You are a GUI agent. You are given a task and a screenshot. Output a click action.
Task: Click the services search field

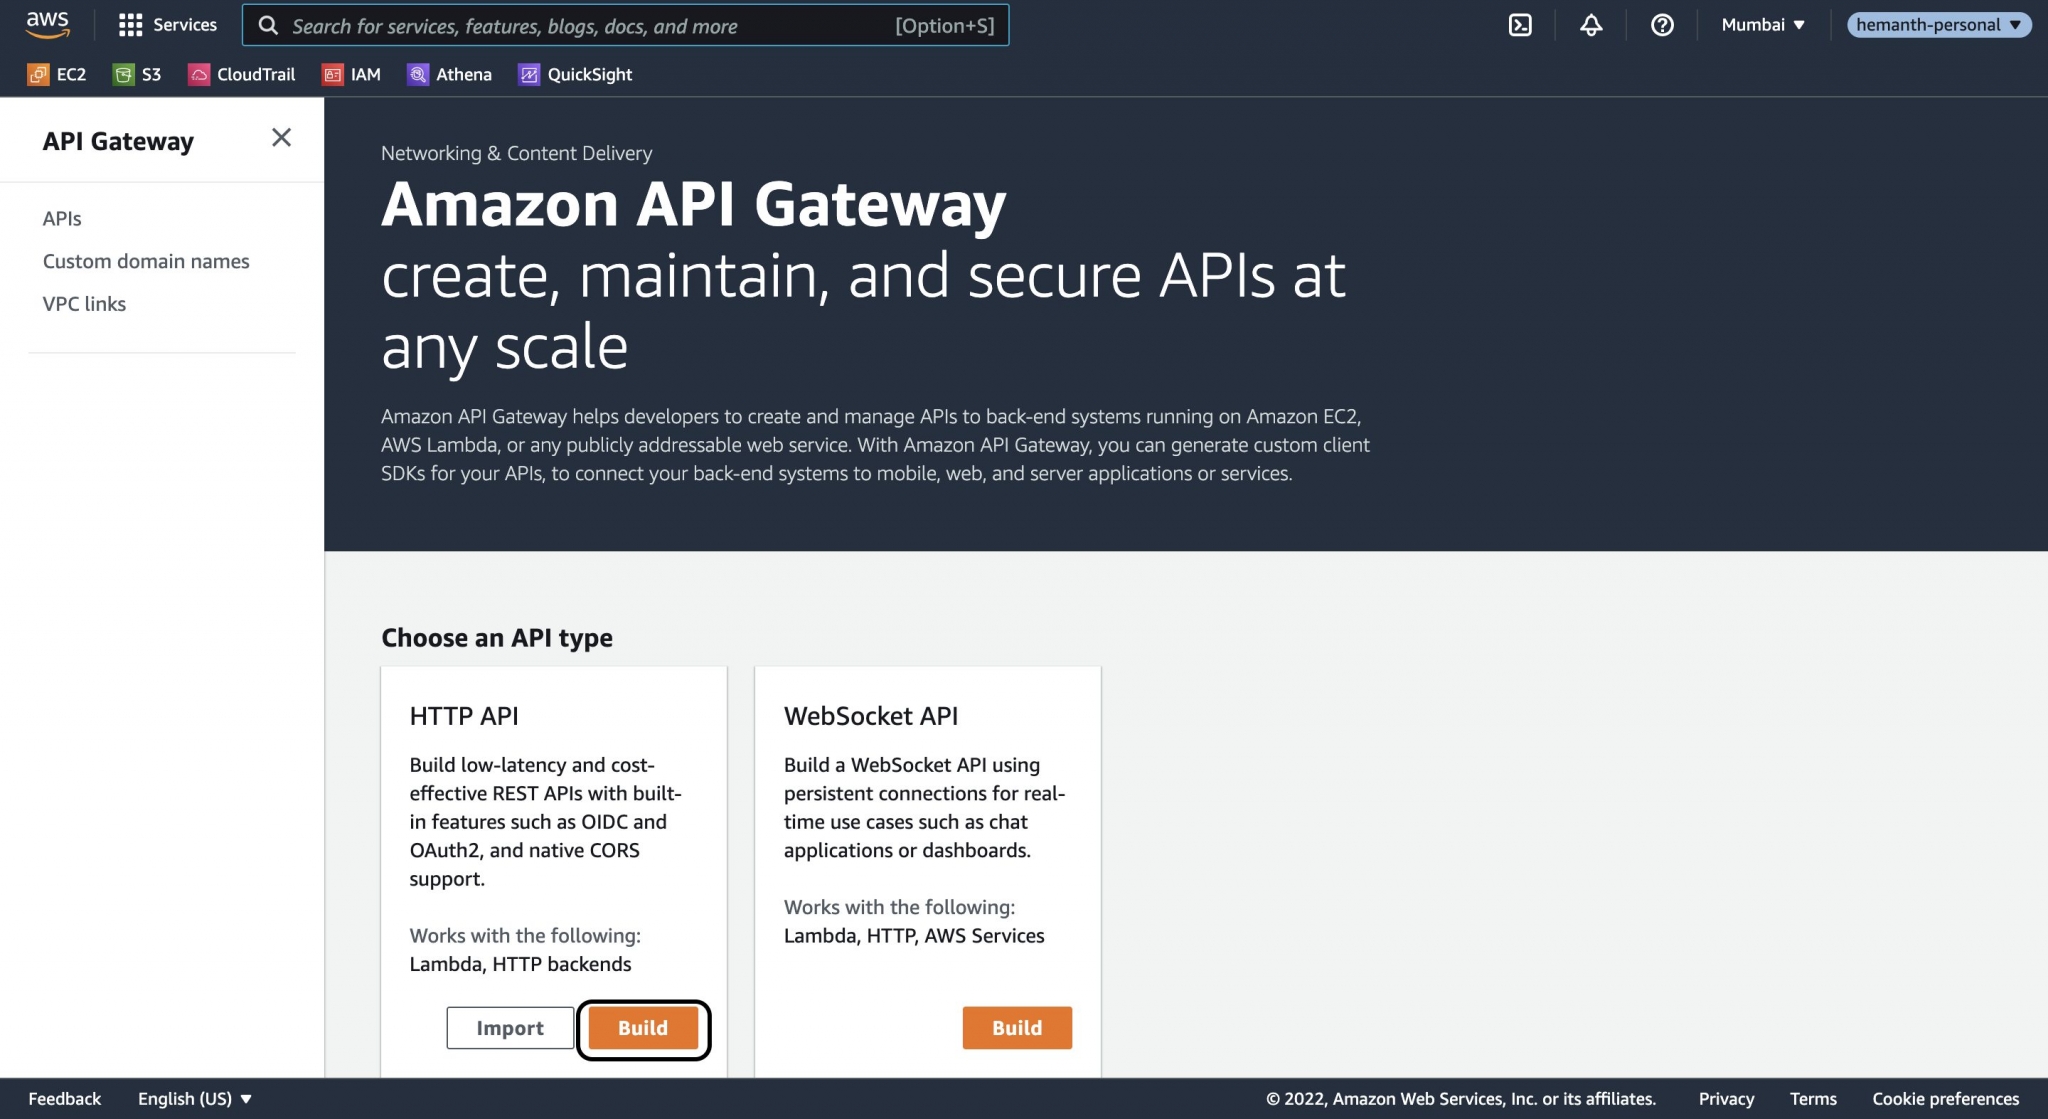coord(628,25)
